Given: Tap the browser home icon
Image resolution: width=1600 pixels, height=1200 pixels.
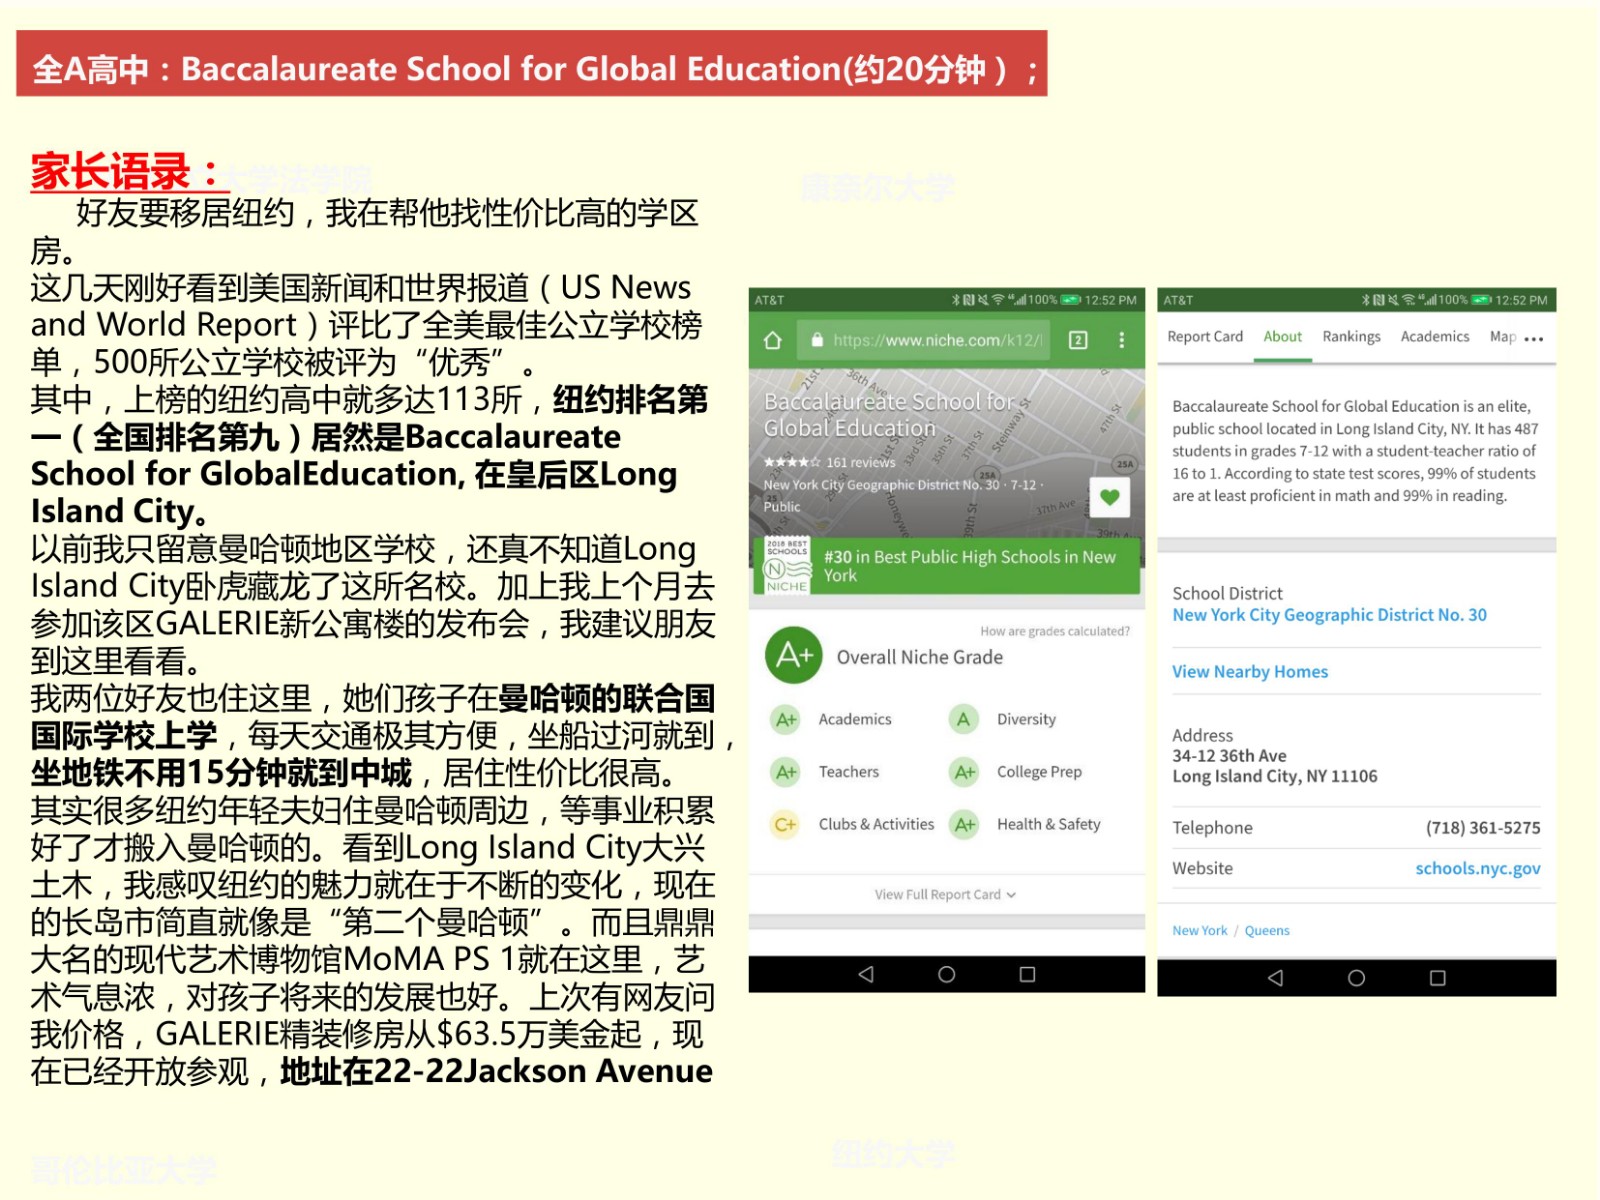Looking at the screenshot, I should pos(773,341).
